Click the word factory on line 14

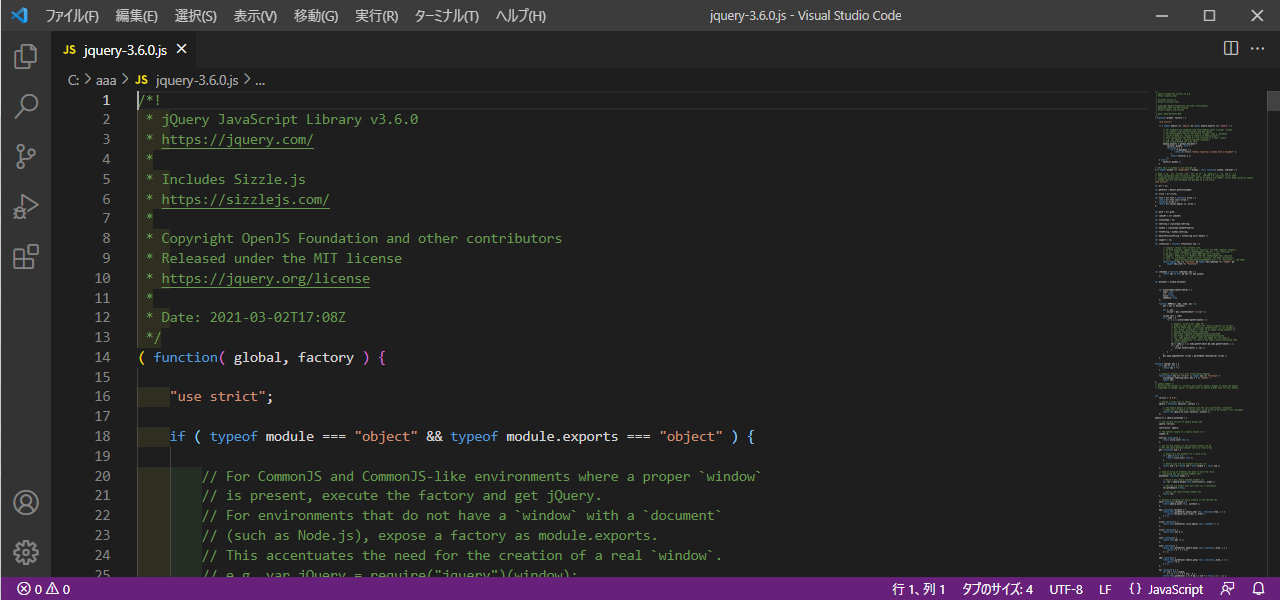(326, 357)
